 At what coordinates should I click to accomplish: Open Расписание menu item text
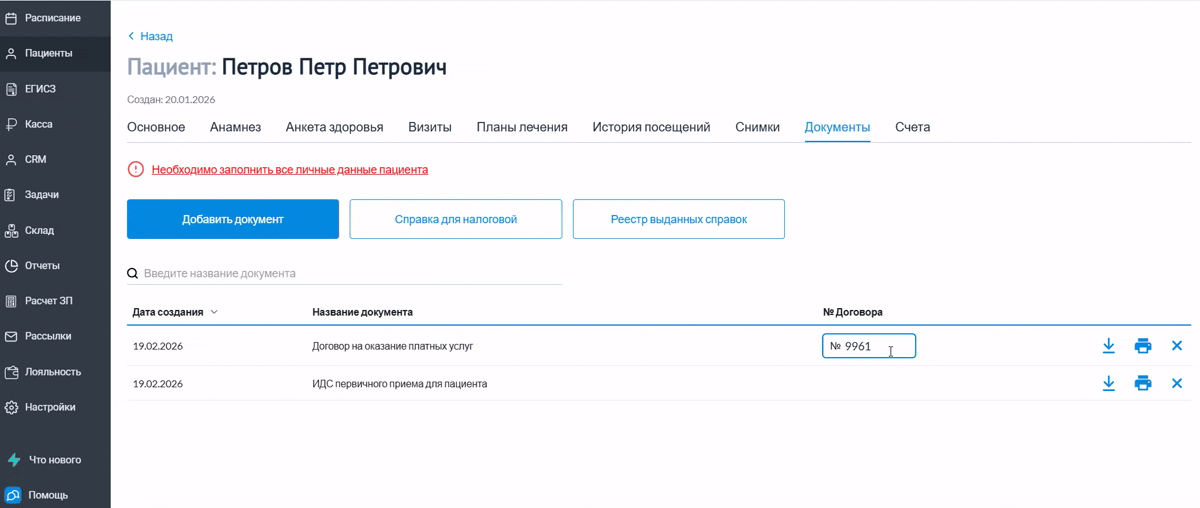[53, 18]
